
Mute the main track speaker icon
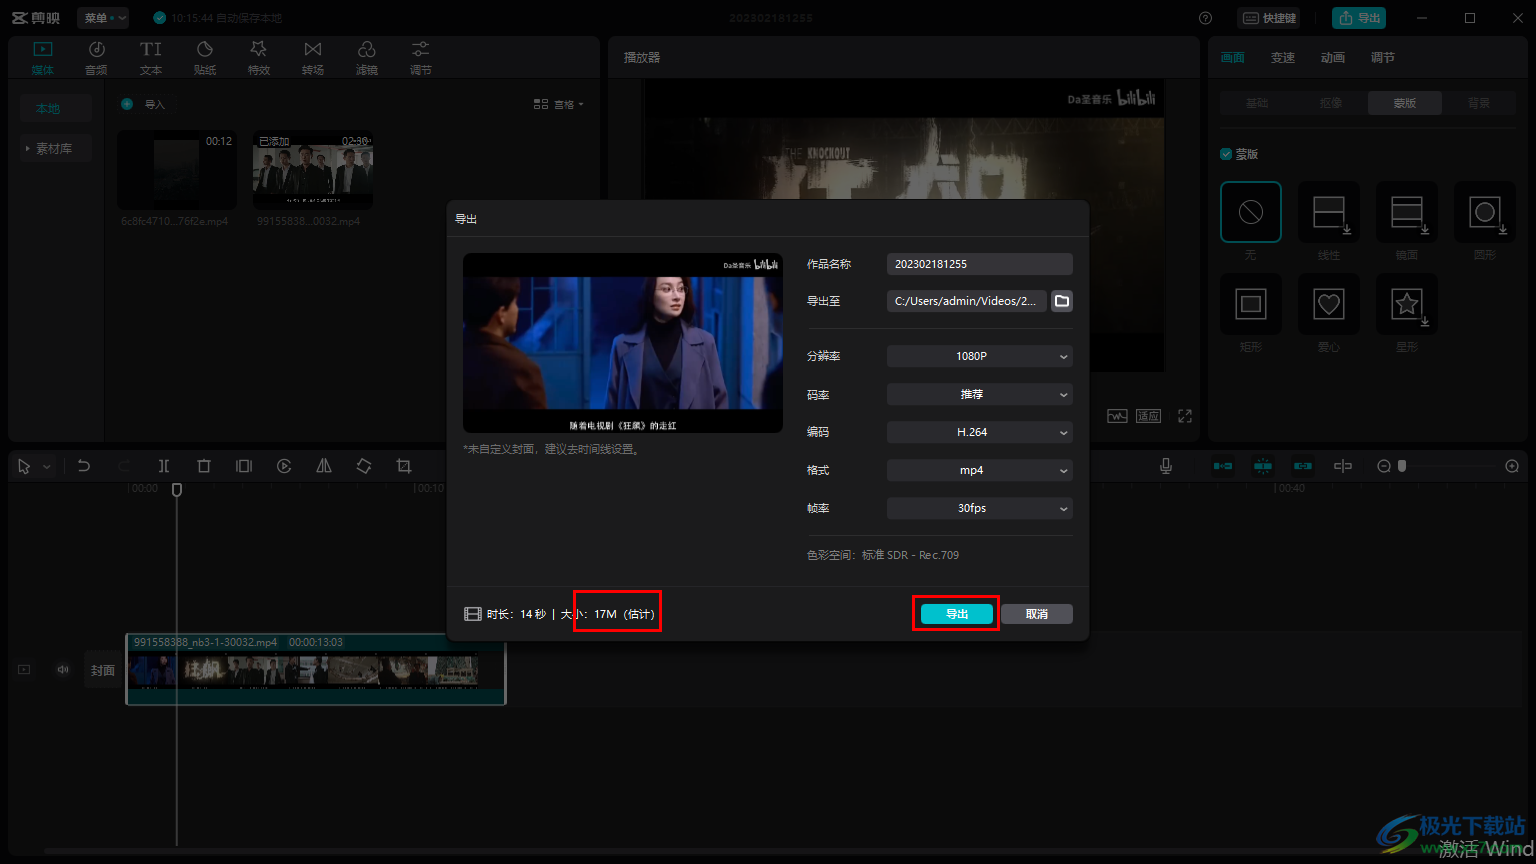63,670
